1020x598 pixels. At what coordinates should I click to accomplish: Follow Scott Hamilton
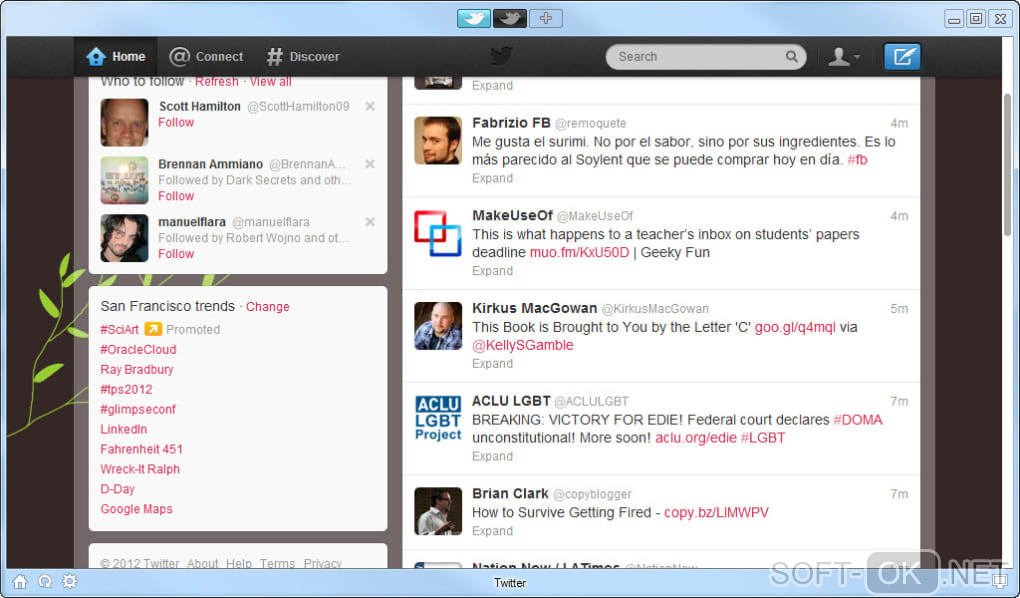click(x=176, y=122)
